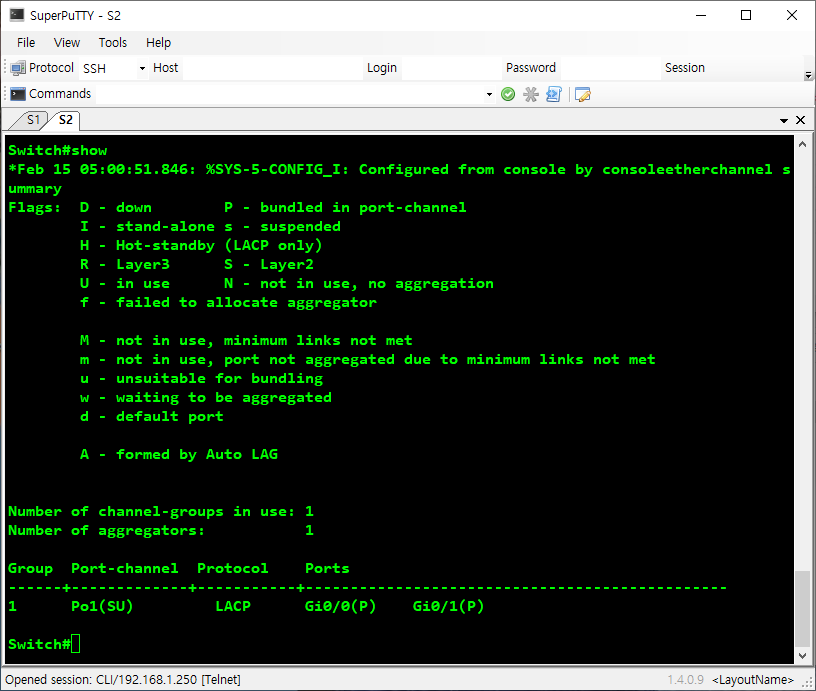The image size is (816, 691).
Task: Click the LayoutName status bar entry
Action: (753, 680)
